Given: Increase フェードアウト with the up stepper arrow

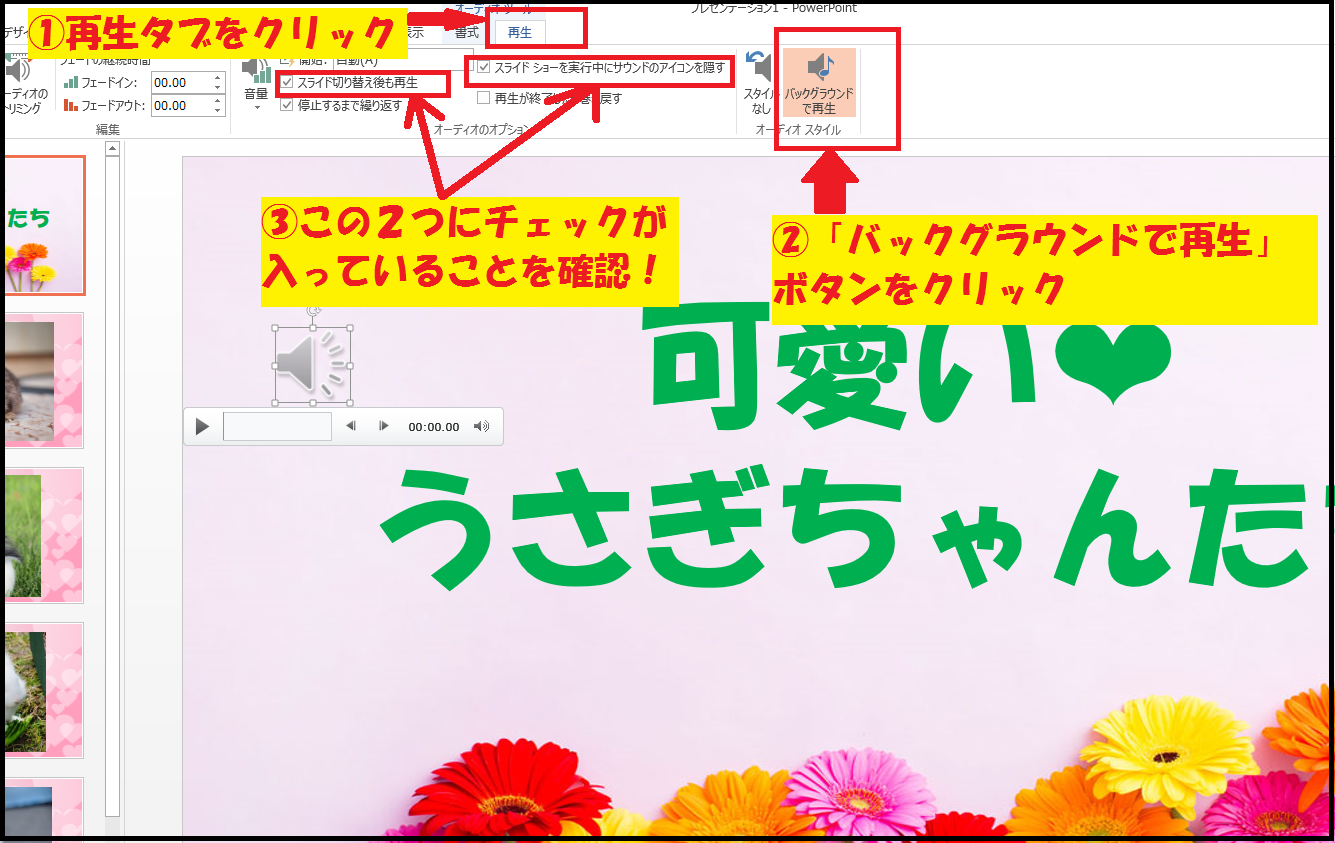Looking at the screenshot, I should [218, 100].
